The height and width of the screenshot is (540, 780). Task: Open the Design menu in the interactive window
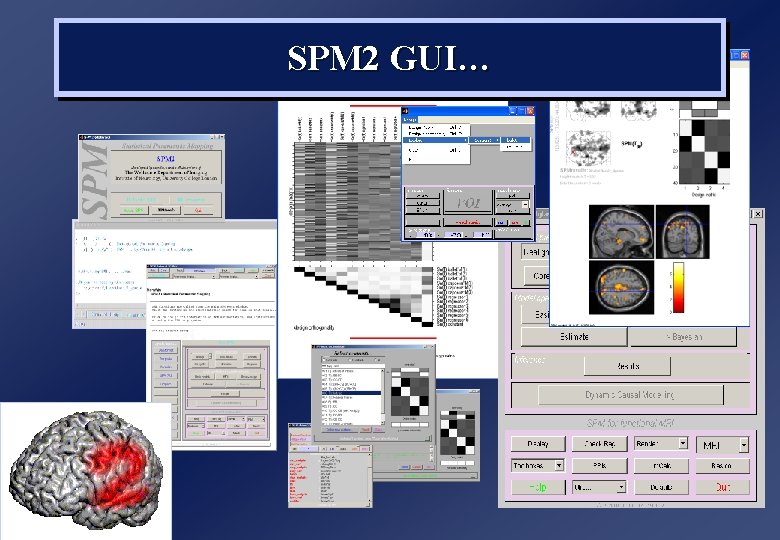tap(410, 119)
